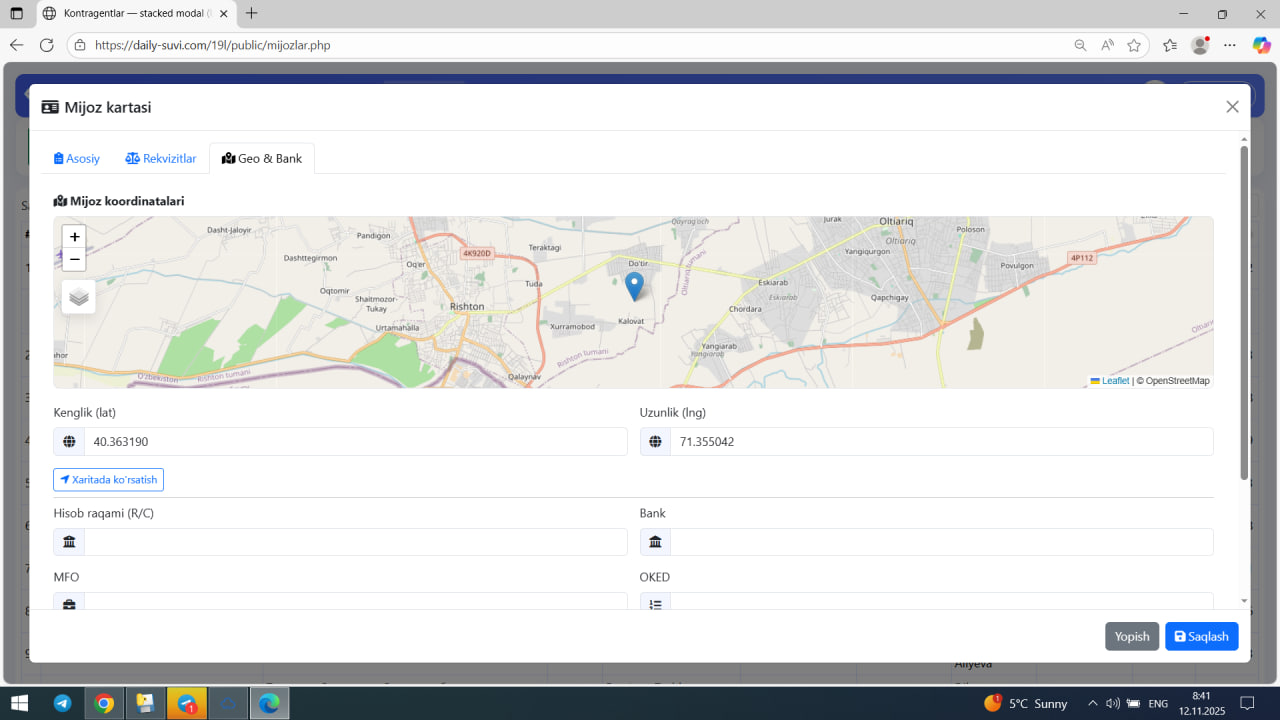This screenshot has height=720, width=1280.
Task: Select the Geo & Bank tab
Action: tap(262, 159)
